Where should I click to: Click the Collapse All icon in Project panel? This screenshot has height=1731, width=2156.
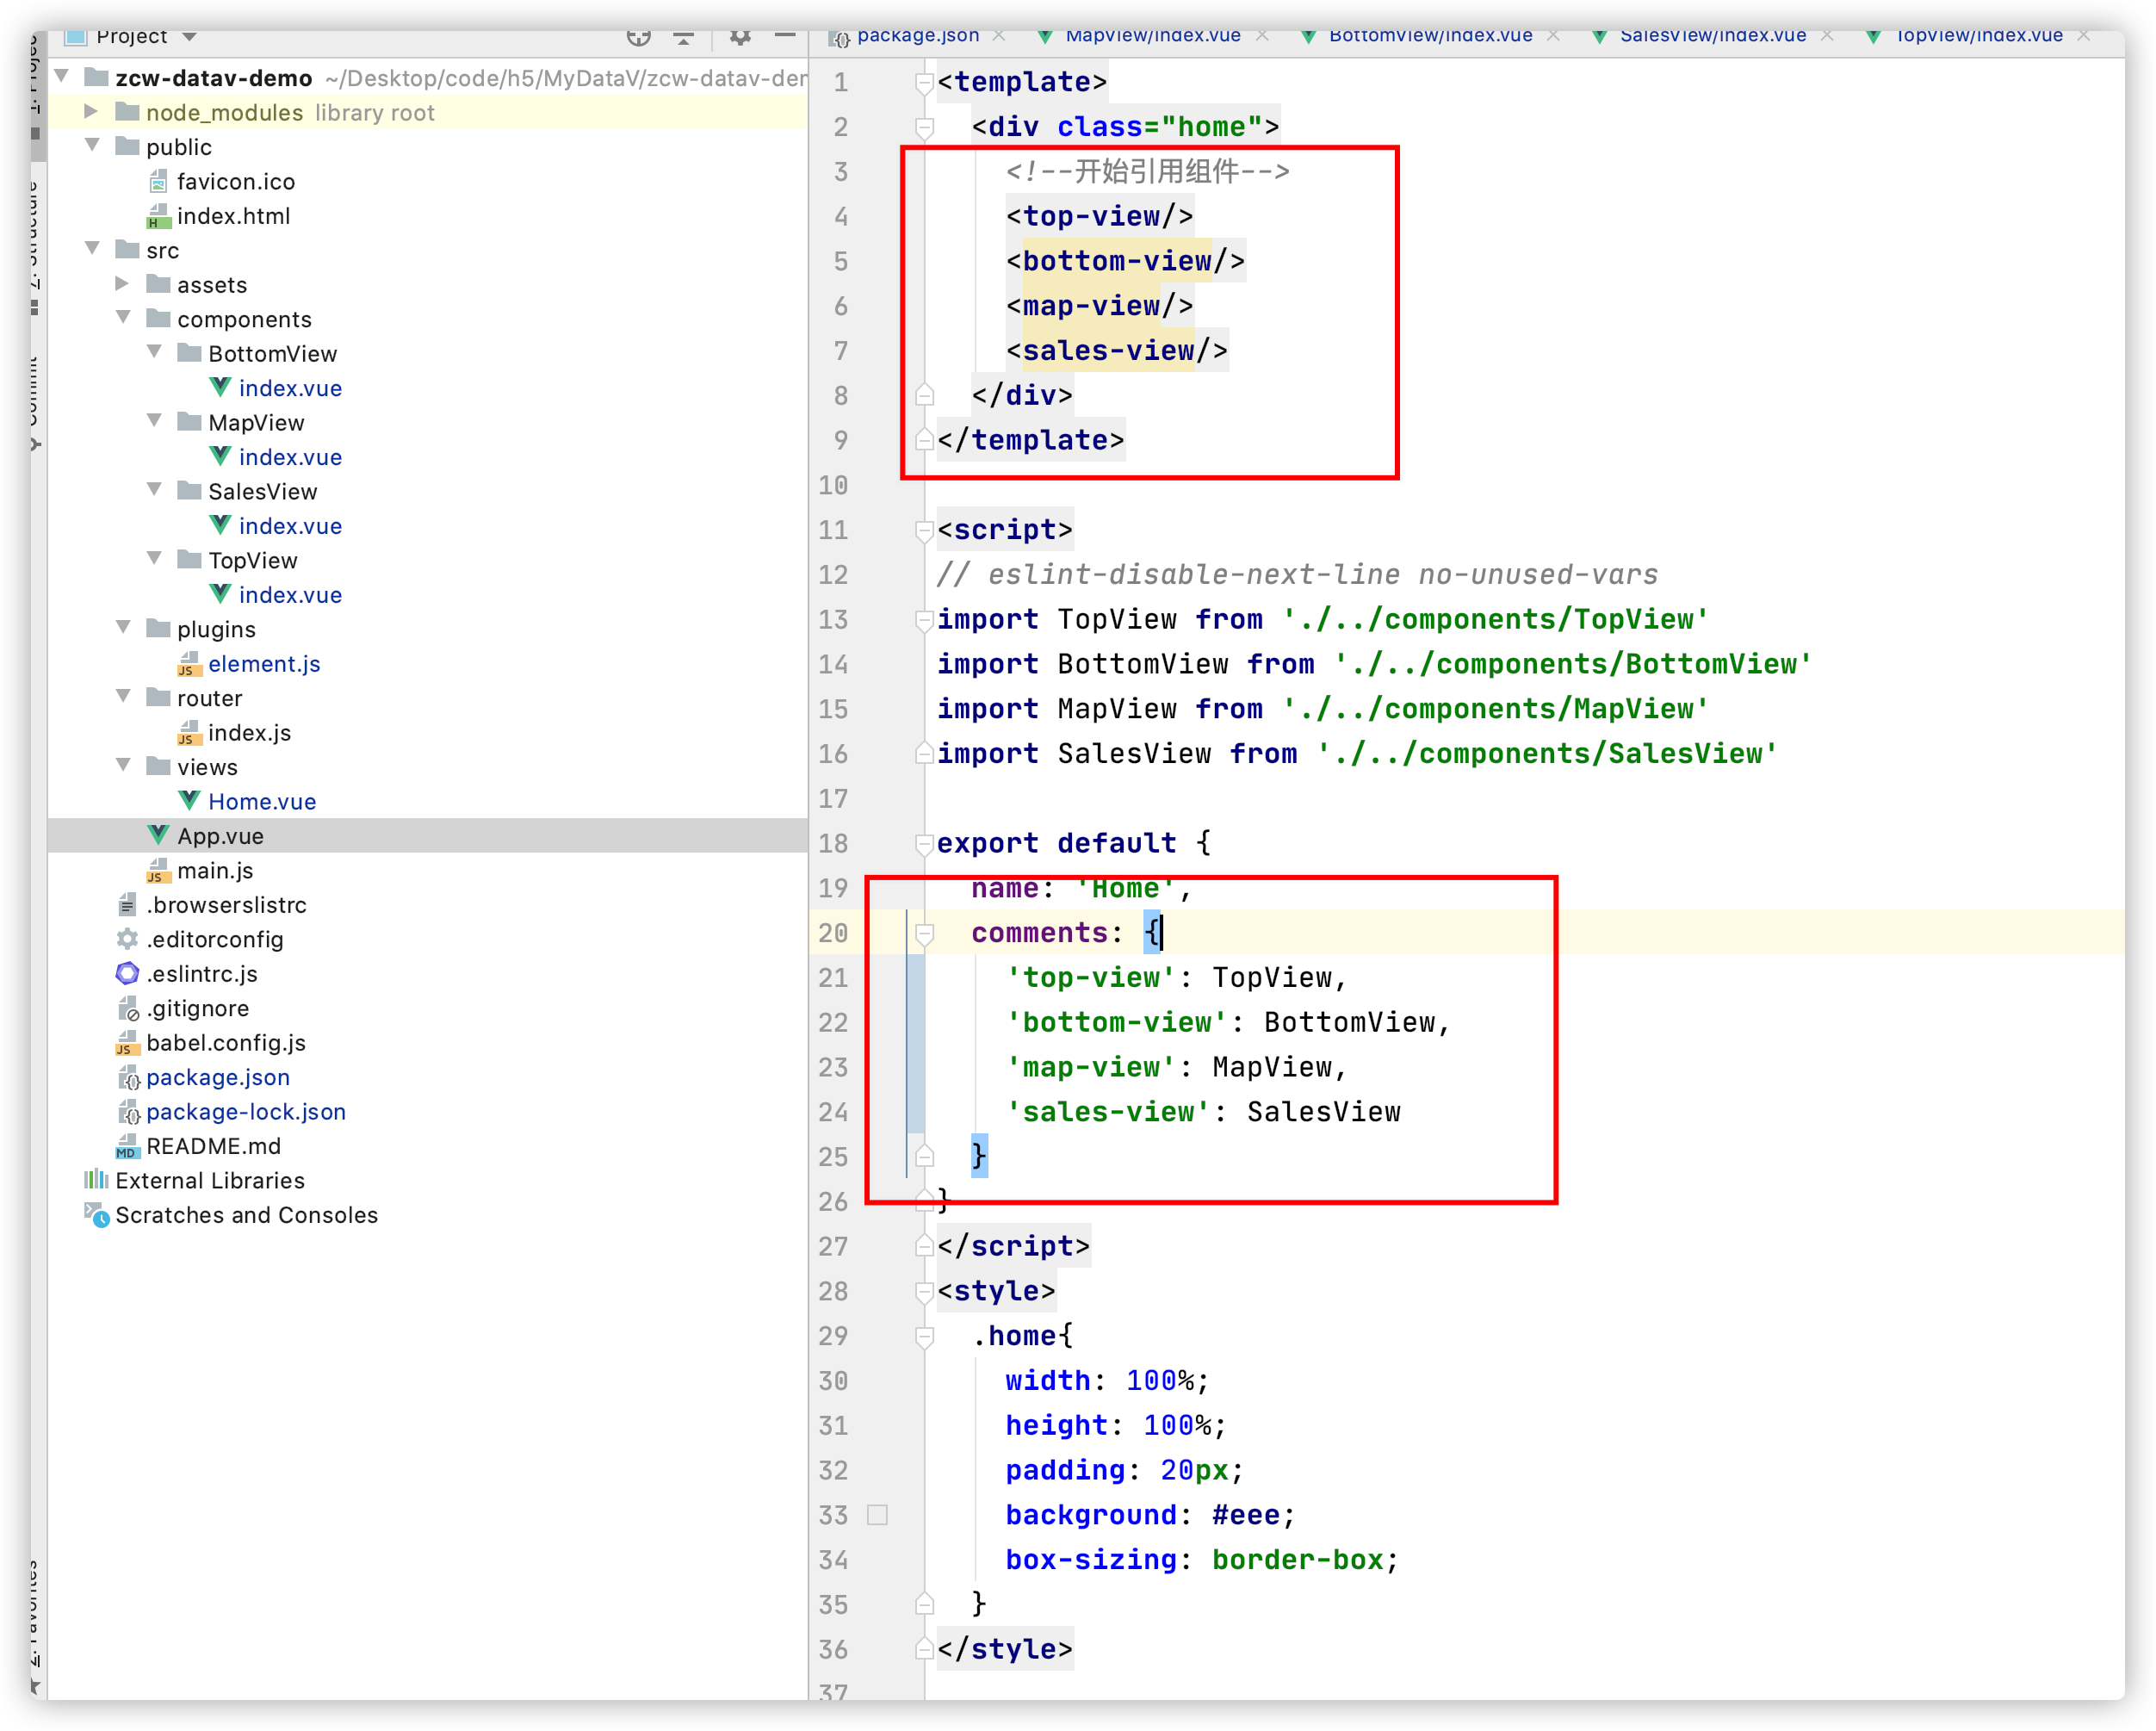684,37
